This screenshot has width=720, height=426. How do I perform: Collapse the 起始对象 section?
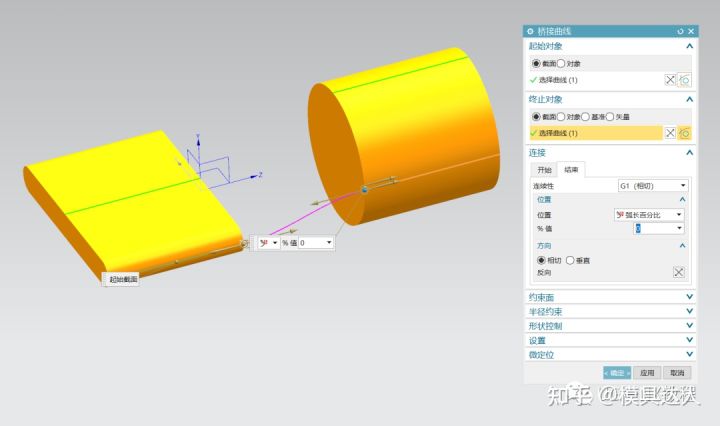point(689,46)
